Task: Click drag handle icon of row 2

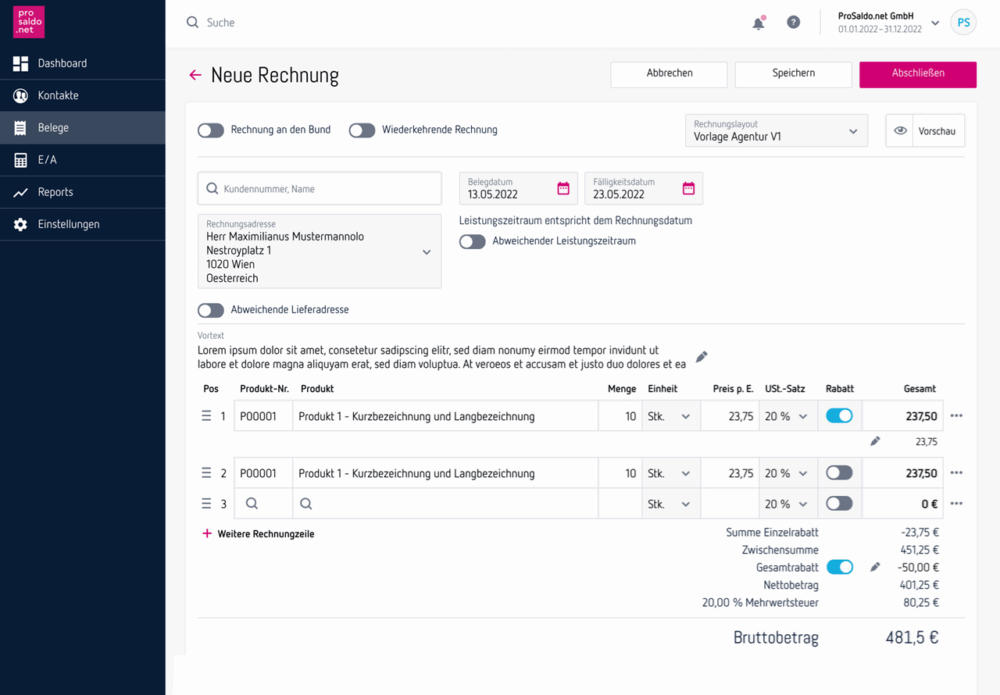Action: point(206,473)
